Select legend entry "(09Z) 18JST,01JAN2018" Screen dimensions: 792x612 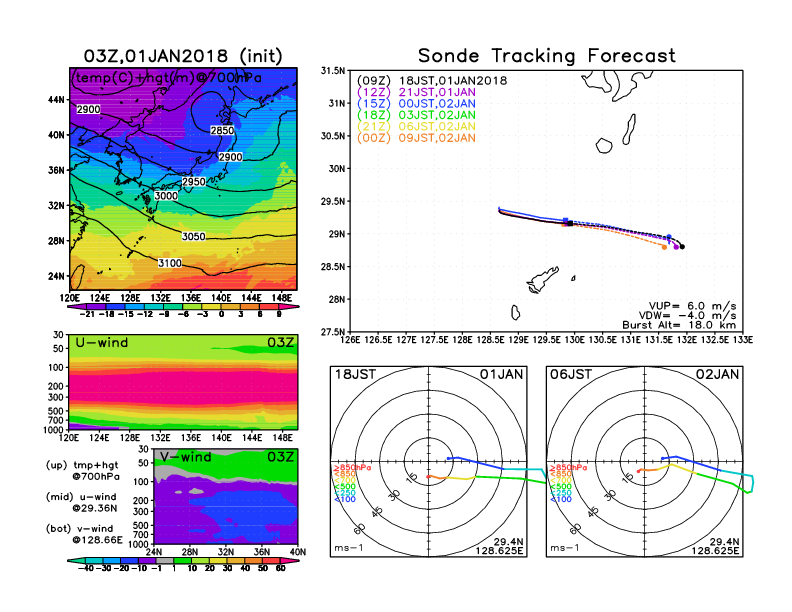pyautogui.click(x=431, y=81)
